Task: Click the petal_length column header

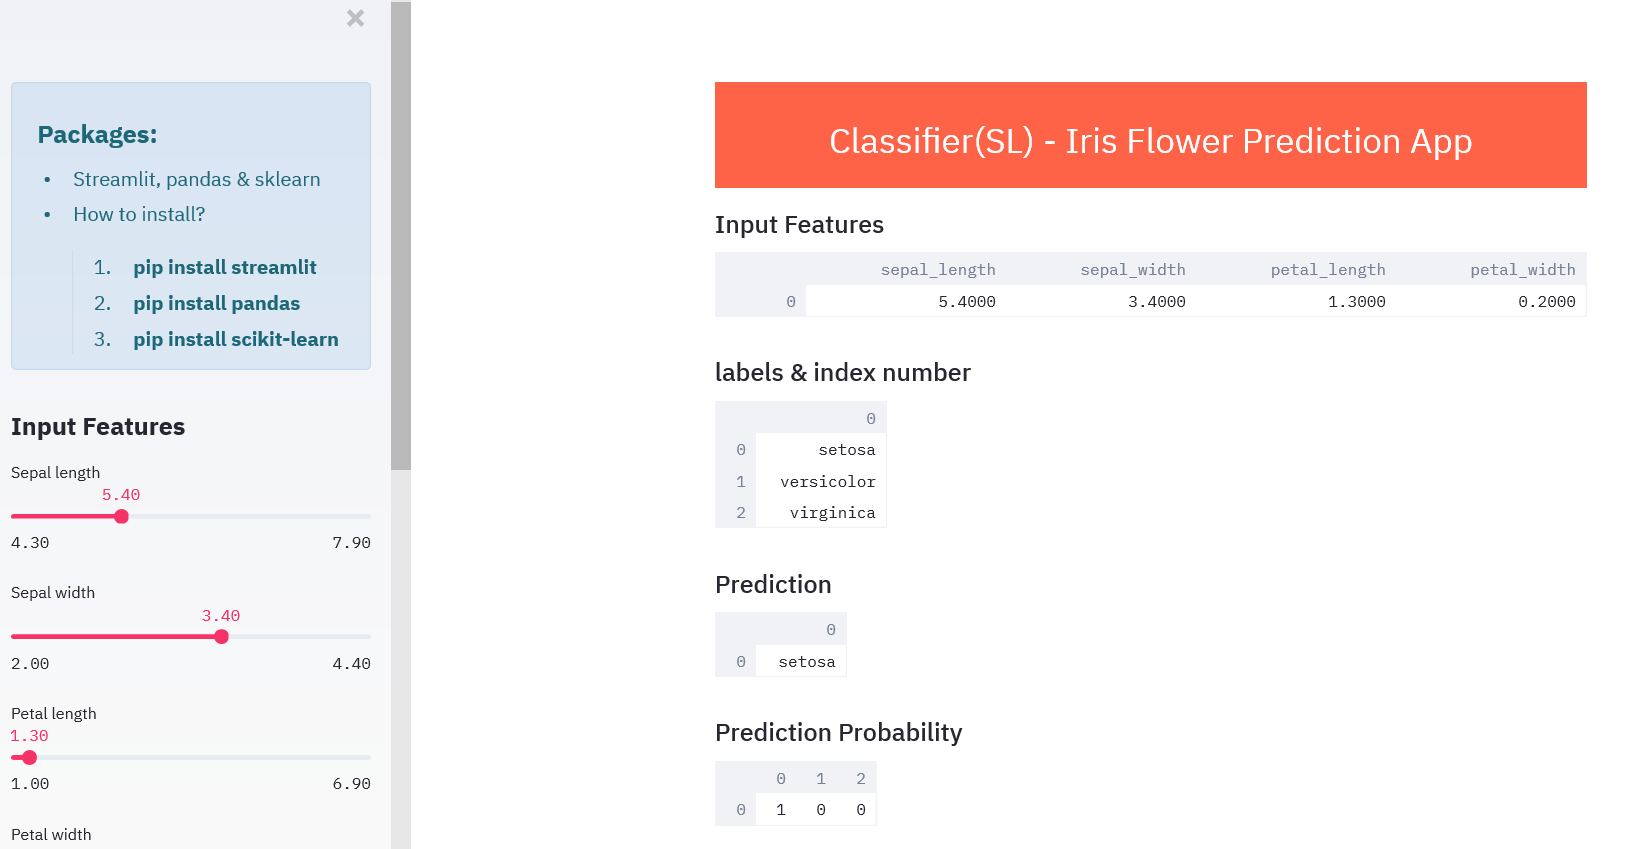Action: coord(1327,270)
